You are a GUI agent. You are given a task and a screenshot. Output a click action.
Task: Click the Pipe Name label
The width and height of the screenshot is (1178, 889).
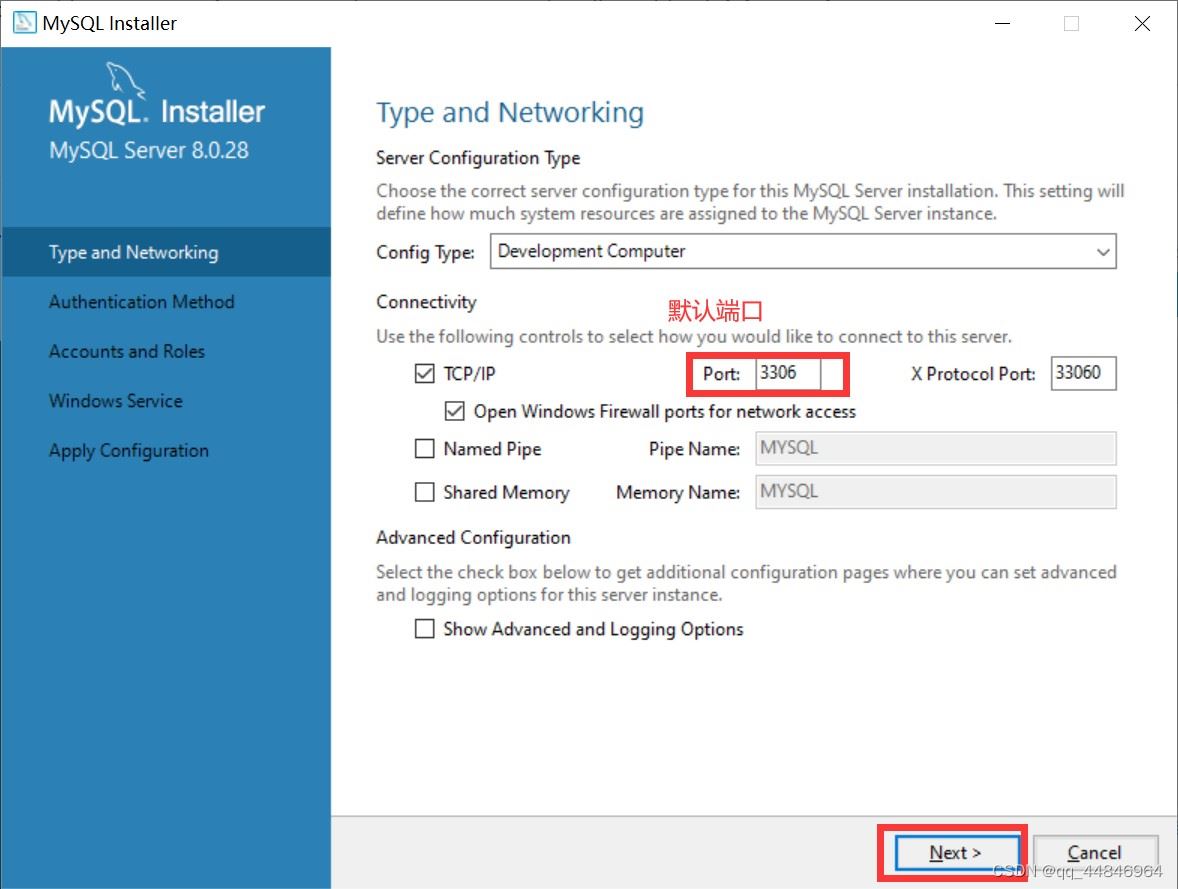(x=694, y=449)
